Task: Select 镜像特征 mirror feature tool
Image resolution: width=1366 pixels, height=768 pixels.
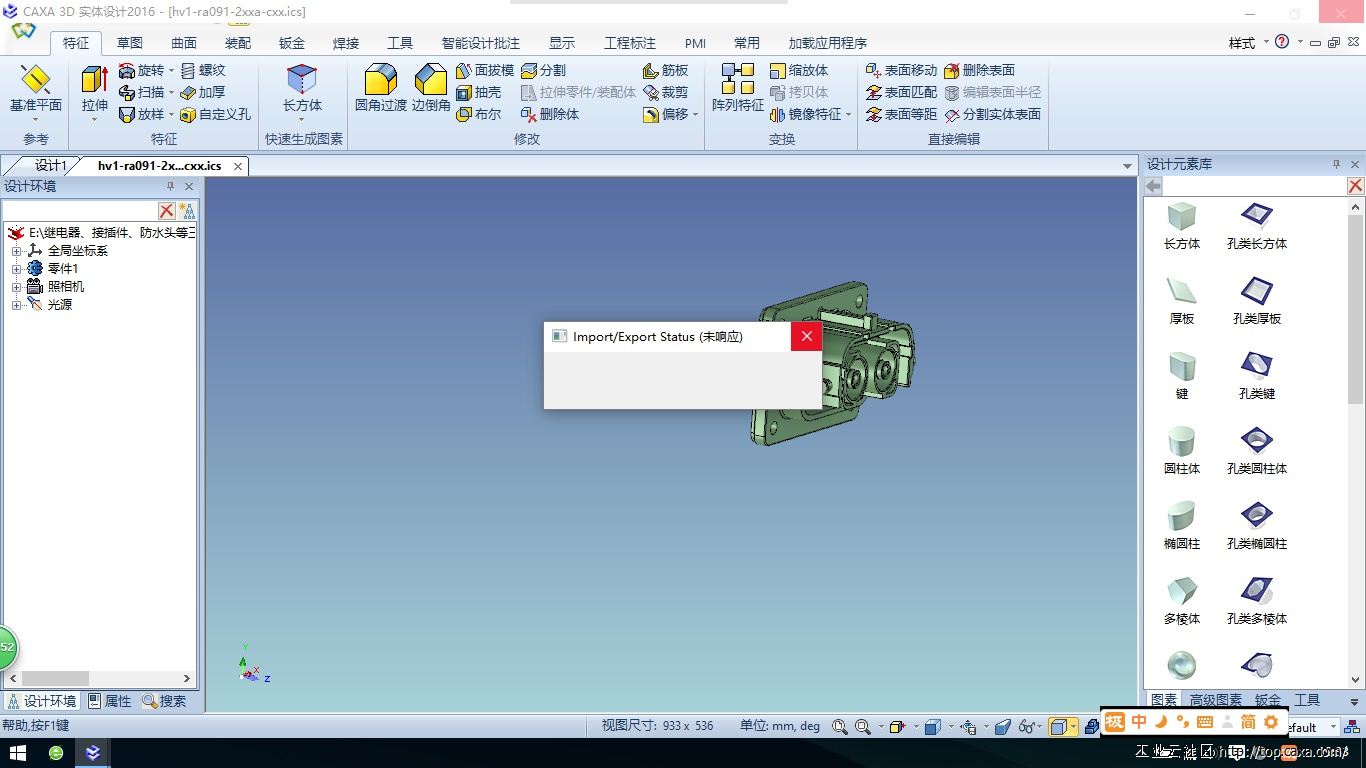Action: [x=806, y=114]
